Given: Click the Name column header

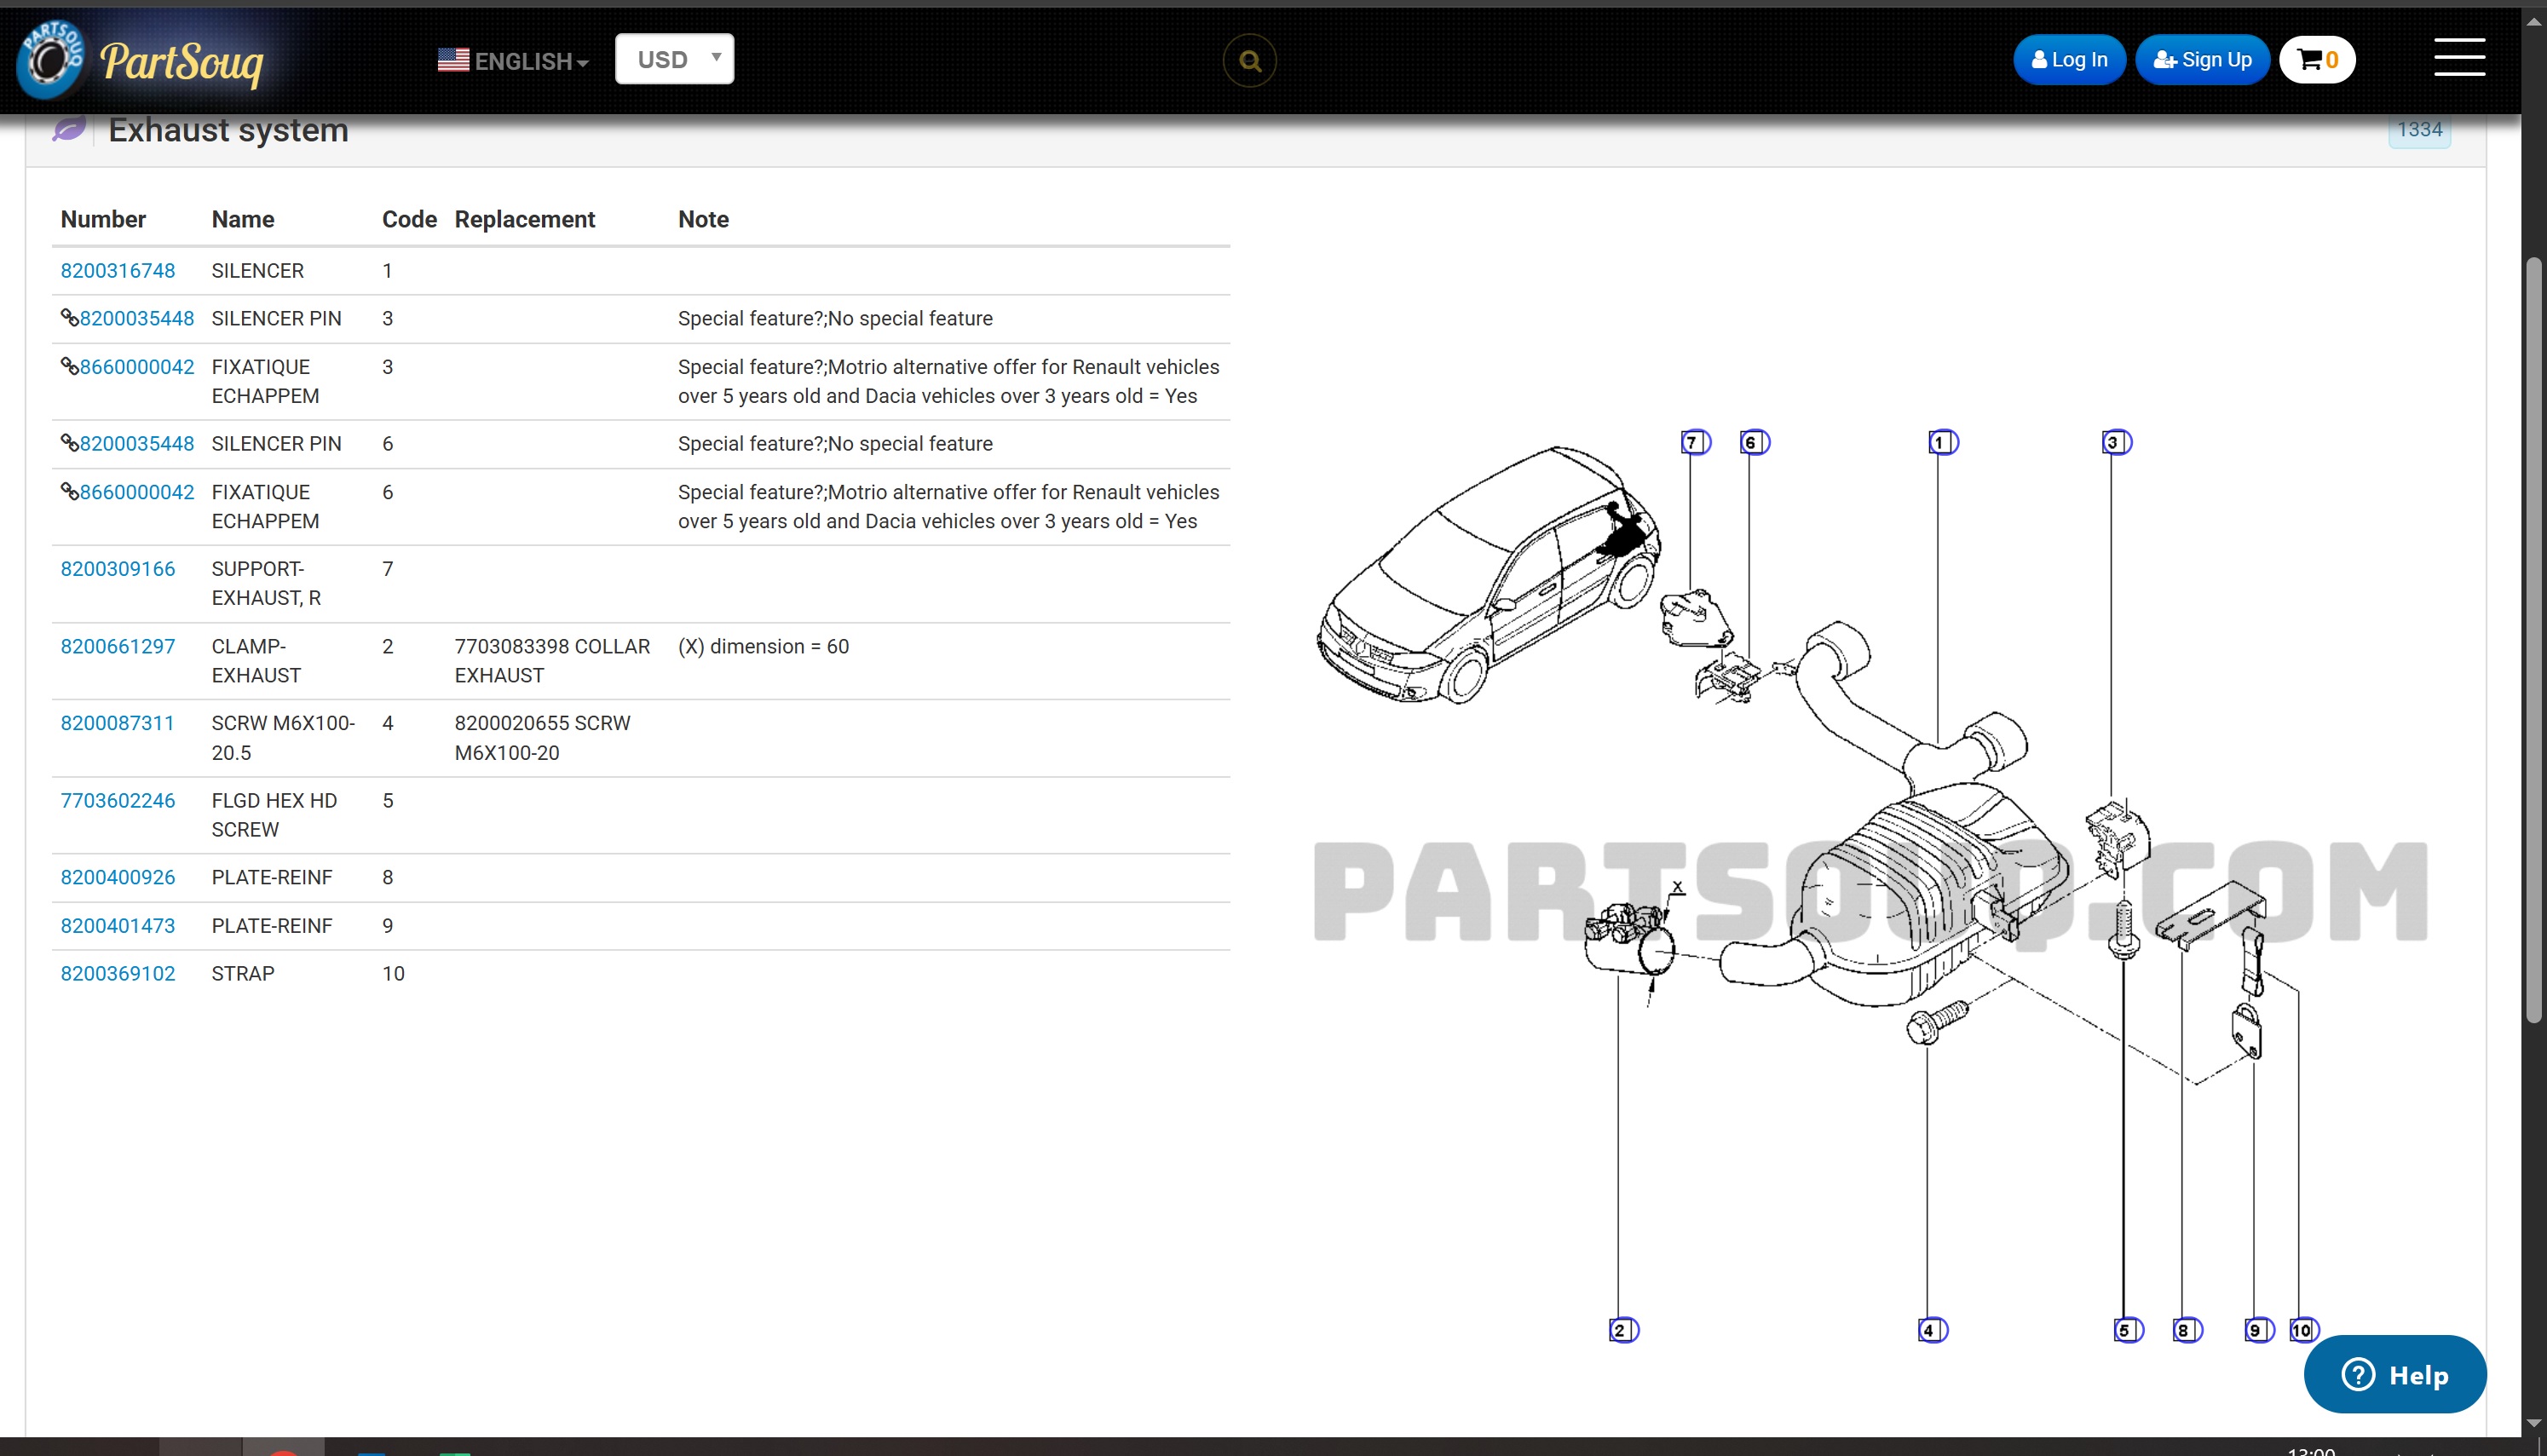Looking at the screenshot, I should pyautogui.click(x=243, y=220).
